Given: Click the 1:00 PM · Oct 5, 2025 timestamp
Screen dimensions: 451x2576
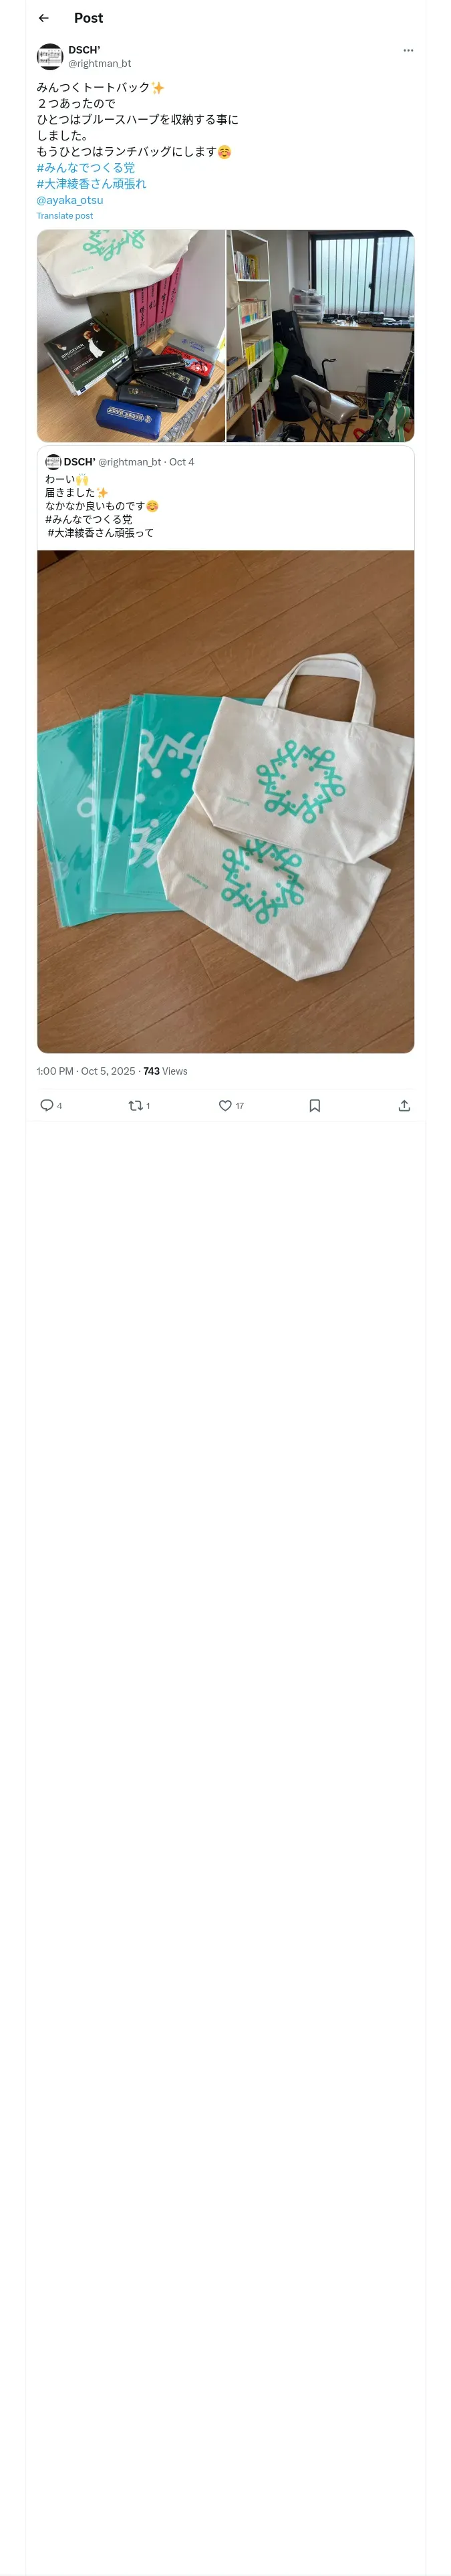Looking at the screenshot, I should point(86,1071).
